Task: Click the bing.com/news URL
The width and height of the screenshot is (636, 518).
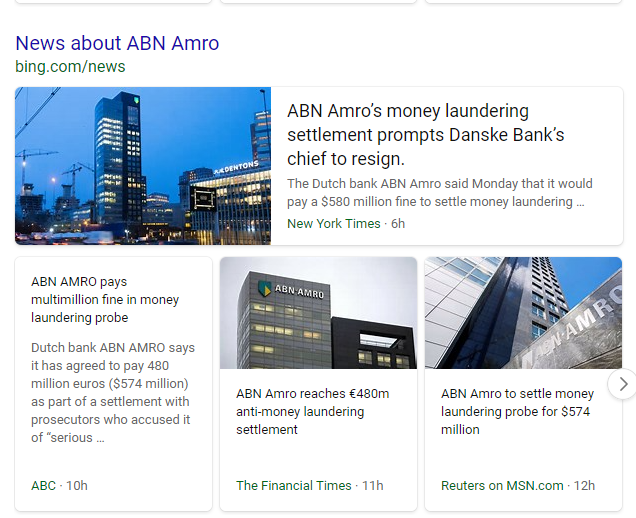Action: tap(70, 67)
